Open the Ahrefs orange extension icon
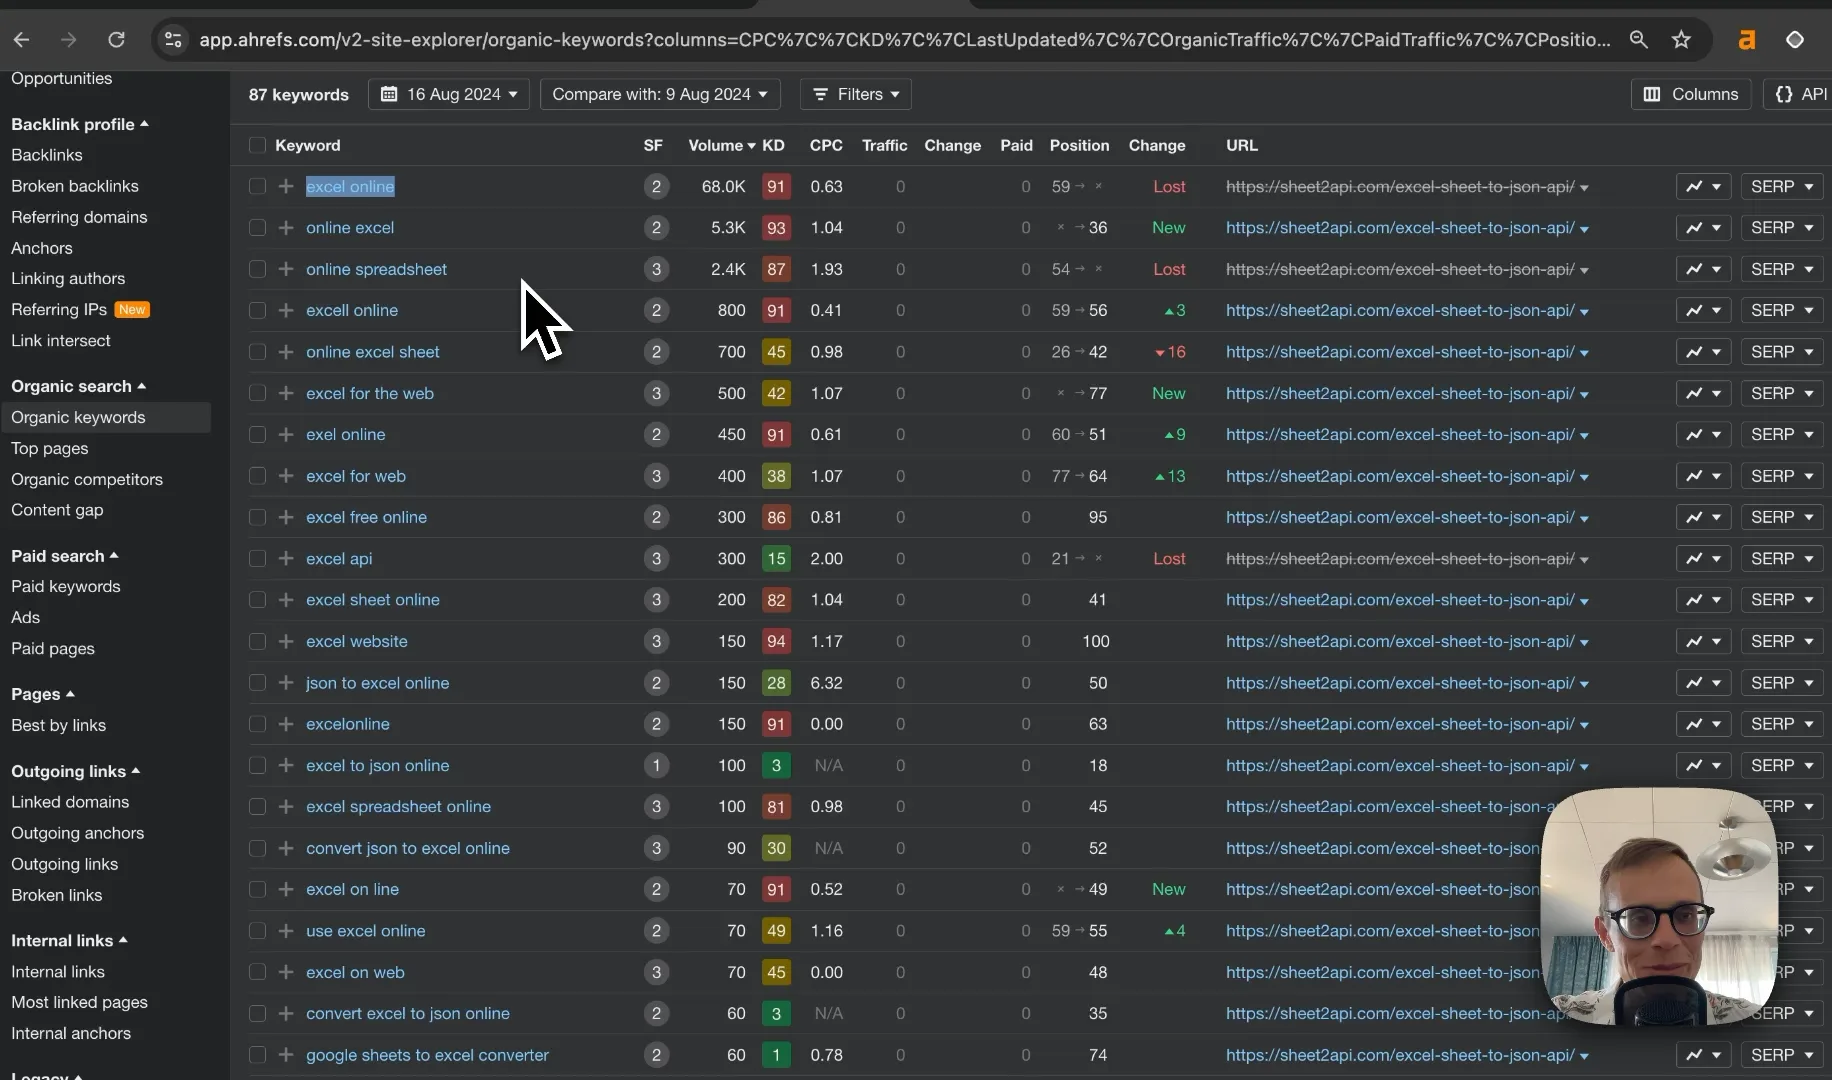This screenshot has width=1832, height=1080. pyautogui.click(x=1747, y=39)
